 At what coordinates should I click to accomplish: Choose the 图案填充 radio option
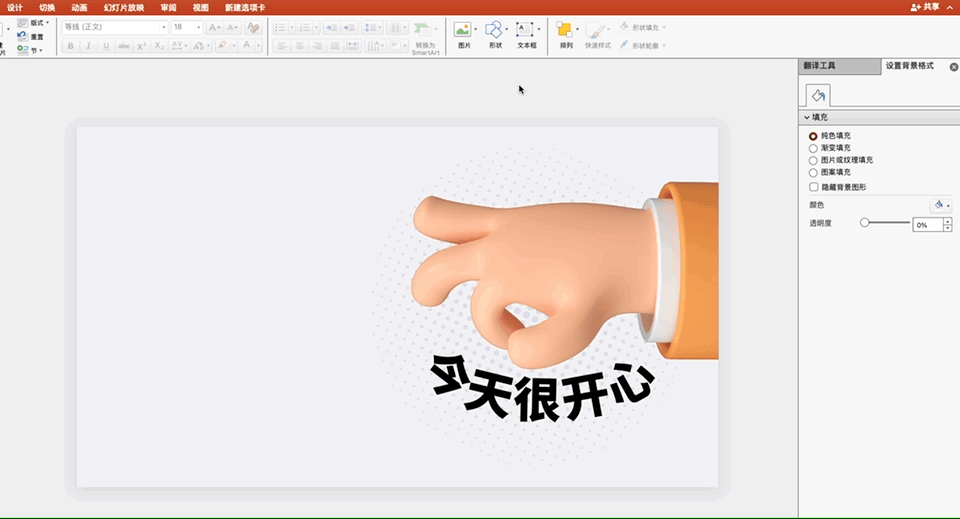pyautogui.click(x=813, y=172)
